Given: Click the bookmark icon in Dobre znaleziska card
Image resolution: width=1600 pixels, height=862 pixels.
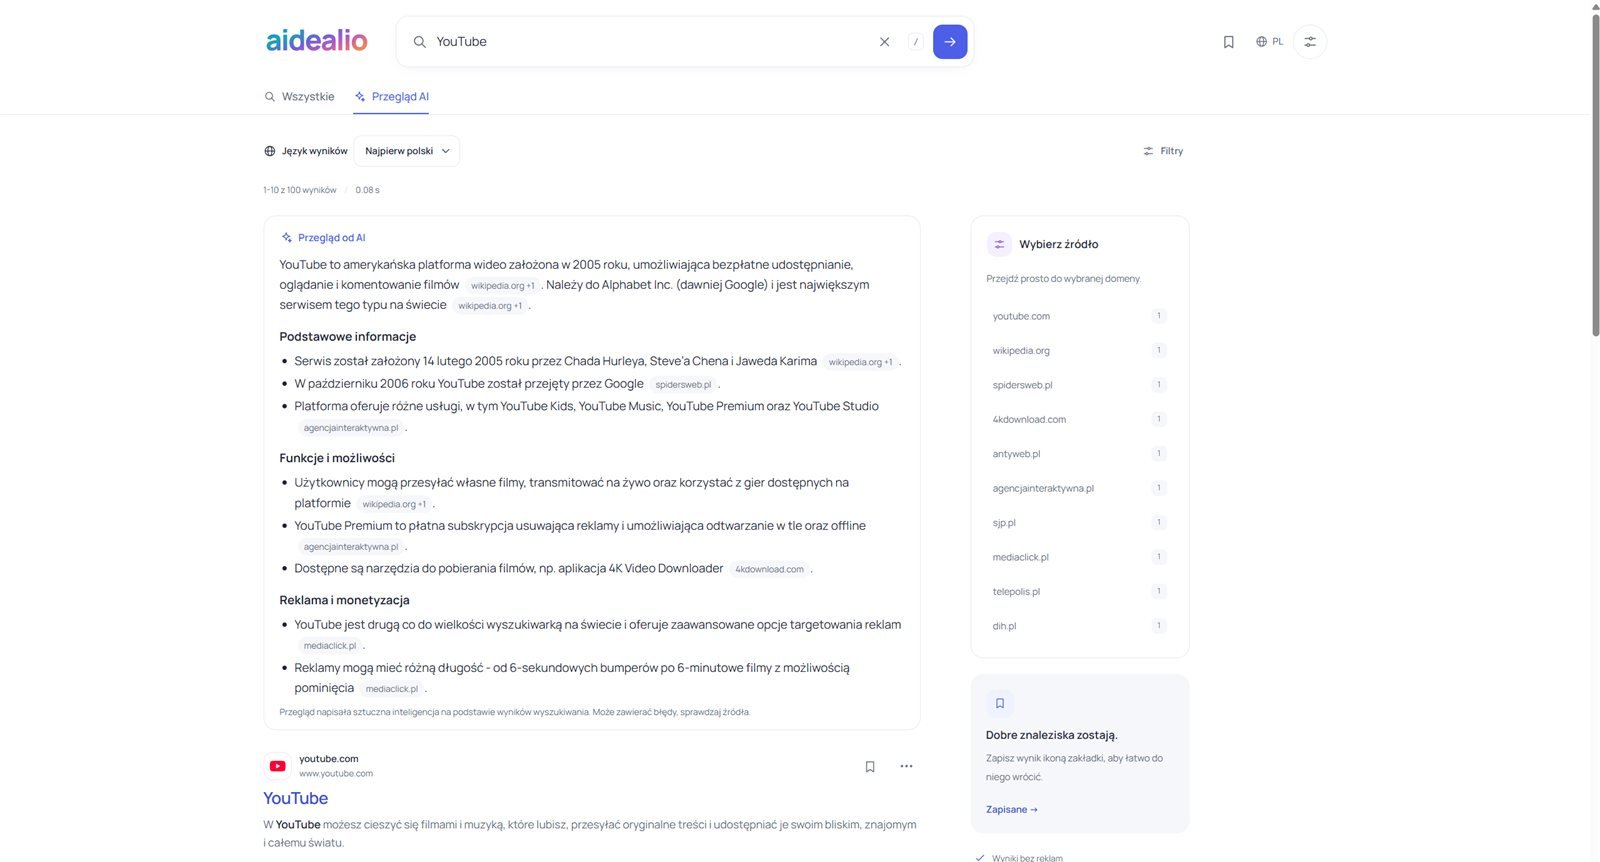Looking at the screenshot, I should 999,703.
